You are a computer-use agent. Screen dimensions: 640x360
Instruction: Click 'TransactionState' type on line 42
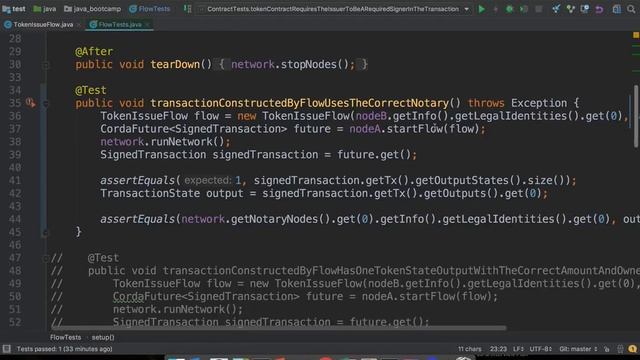point(150,193)
